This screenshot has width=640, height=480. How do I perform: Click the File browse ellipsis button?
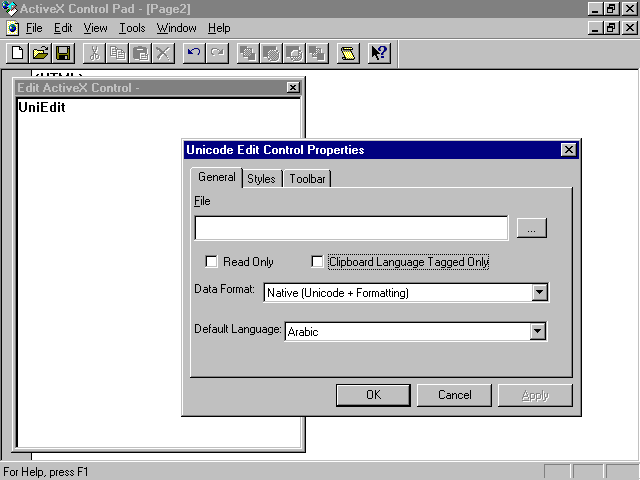point(531,229)
